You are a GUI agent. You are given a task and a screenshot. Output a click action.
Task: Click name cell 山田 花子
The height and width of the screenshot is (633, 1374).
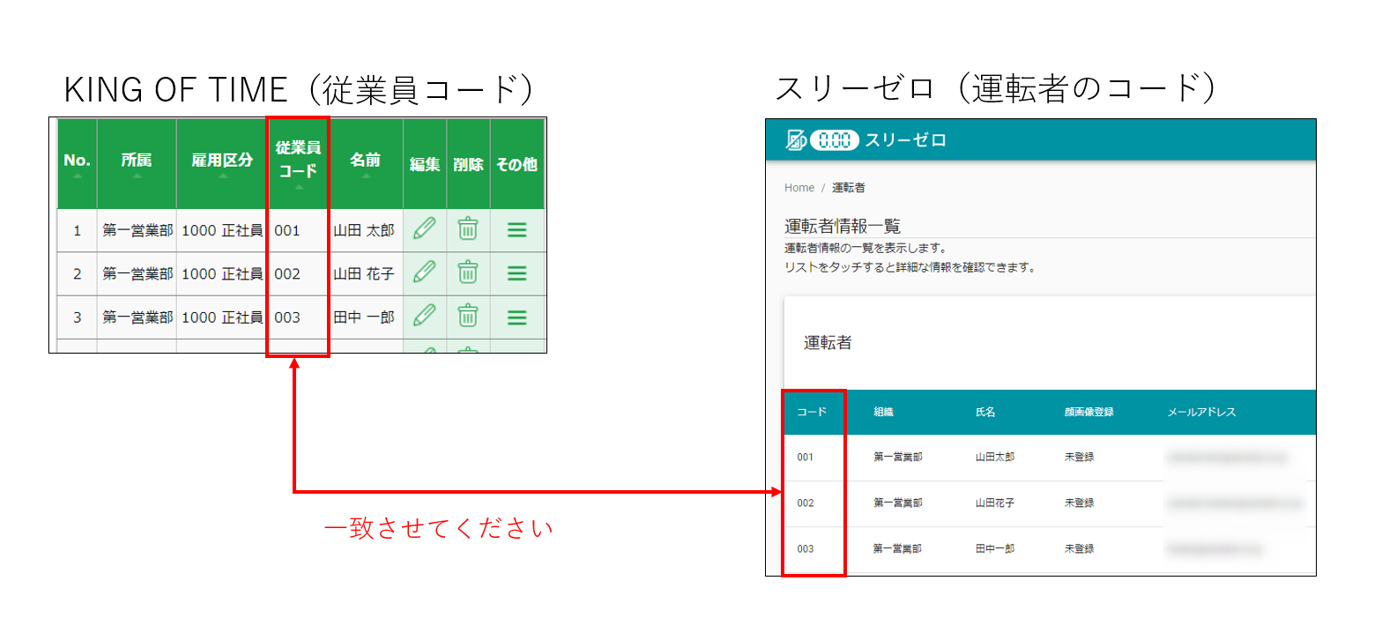coord(364,273)
